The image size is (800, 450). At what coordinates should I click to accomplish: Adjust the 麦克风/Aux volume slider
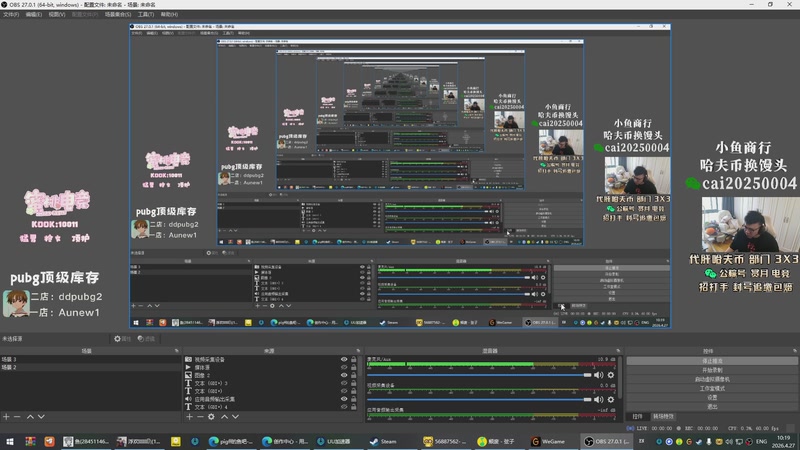pyautogui.click(x=480, y=375)
